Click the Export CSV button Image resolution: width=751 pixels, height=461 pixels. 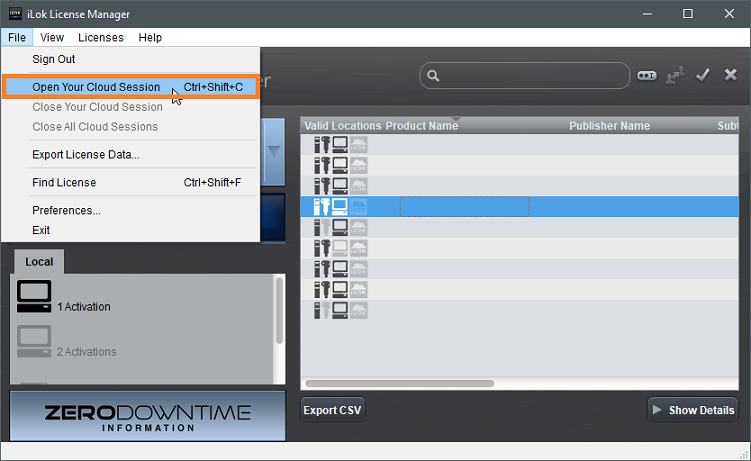point(332,410)
